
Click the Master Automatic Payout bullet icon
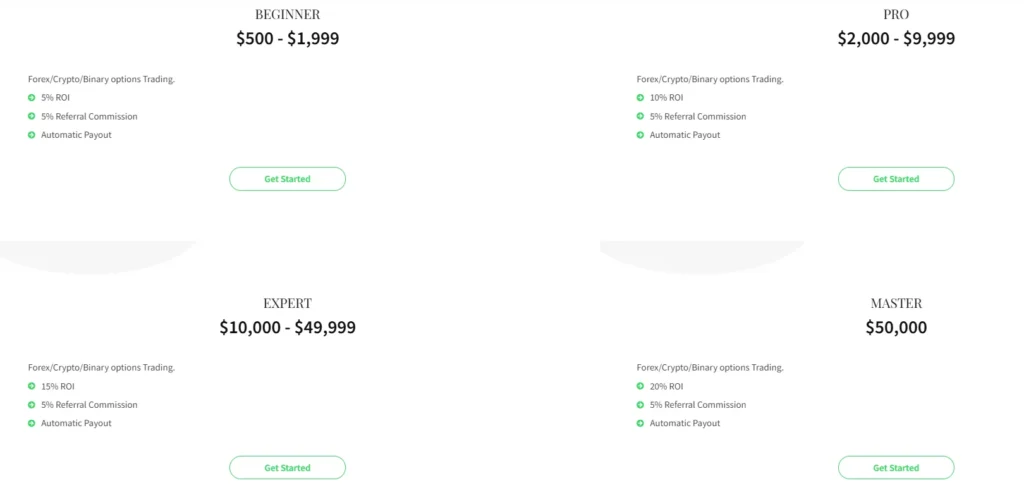pos(640,423)
